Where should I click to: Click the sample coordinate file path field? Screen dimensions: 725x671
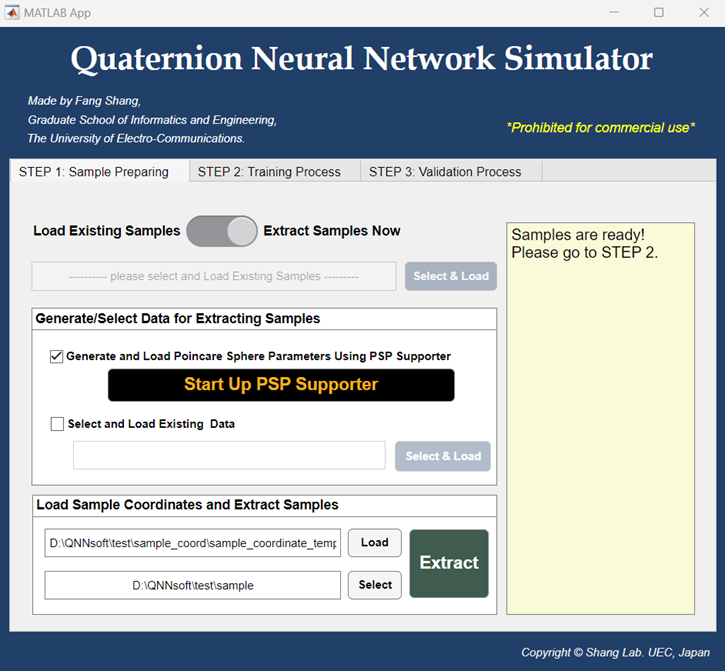[193, 543]
